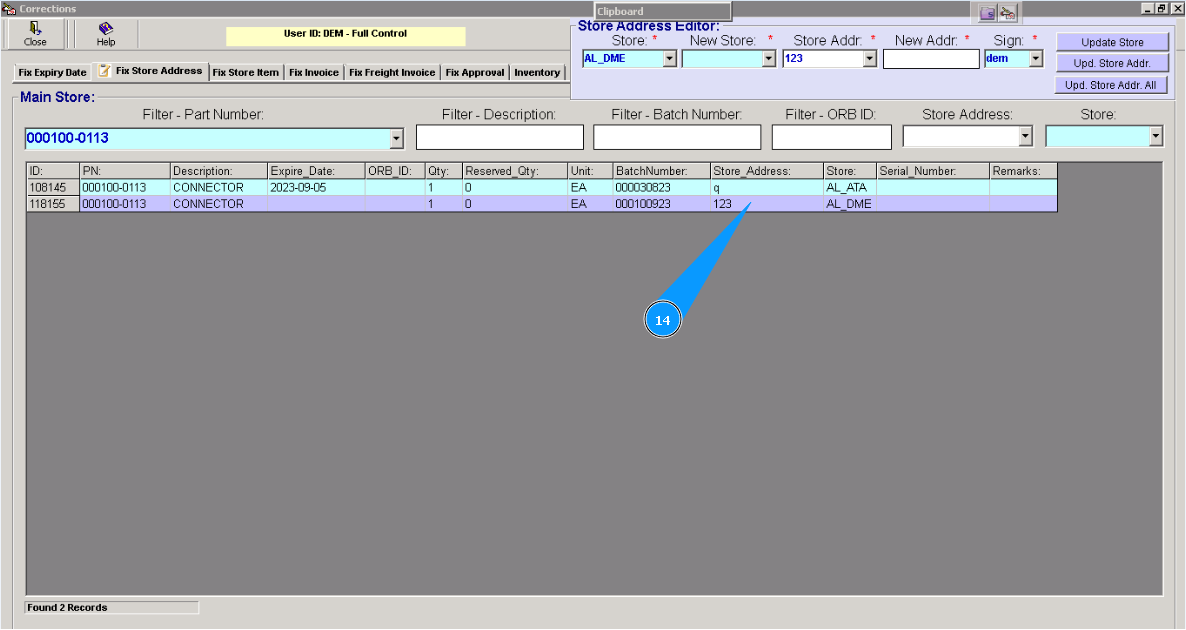
Task: Click the PN column header
Action: [x=125, y=171]
